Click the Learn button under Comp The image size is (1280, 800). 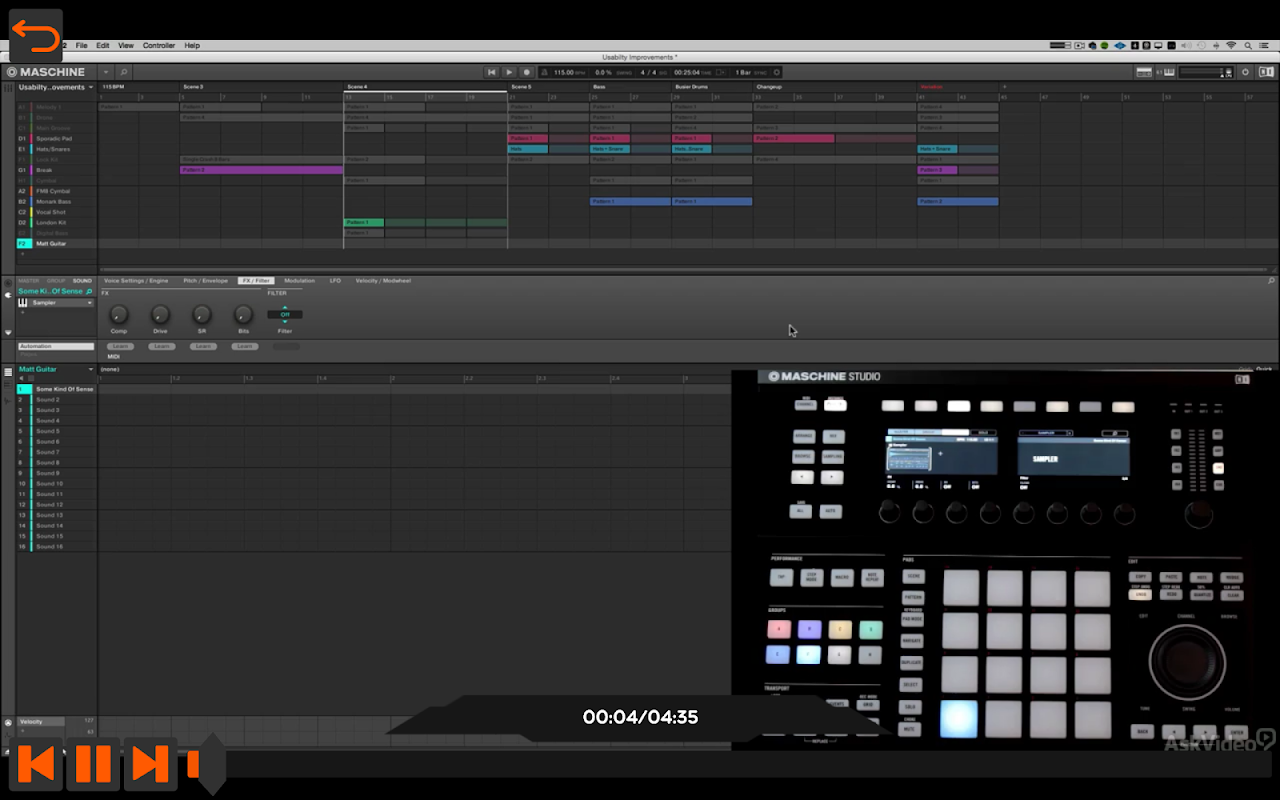click(119, 346)
